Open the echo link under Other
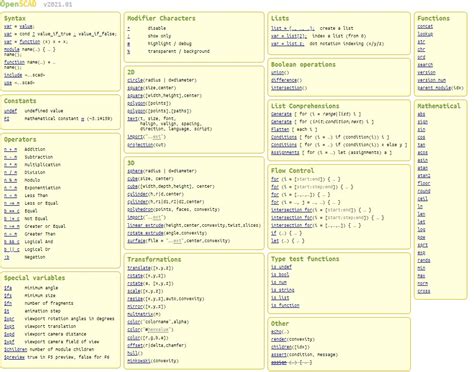The height and width of the screenshot is (372, 474). (276, 332)
